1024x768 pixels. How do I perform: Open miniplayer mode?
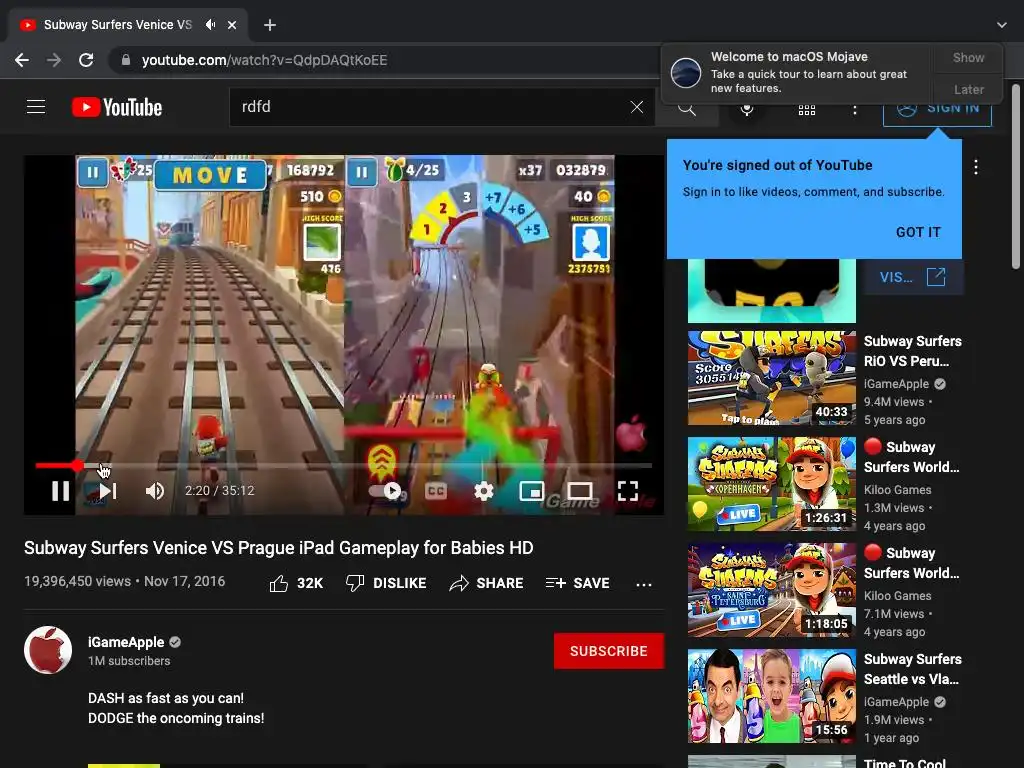click(532, 490)
